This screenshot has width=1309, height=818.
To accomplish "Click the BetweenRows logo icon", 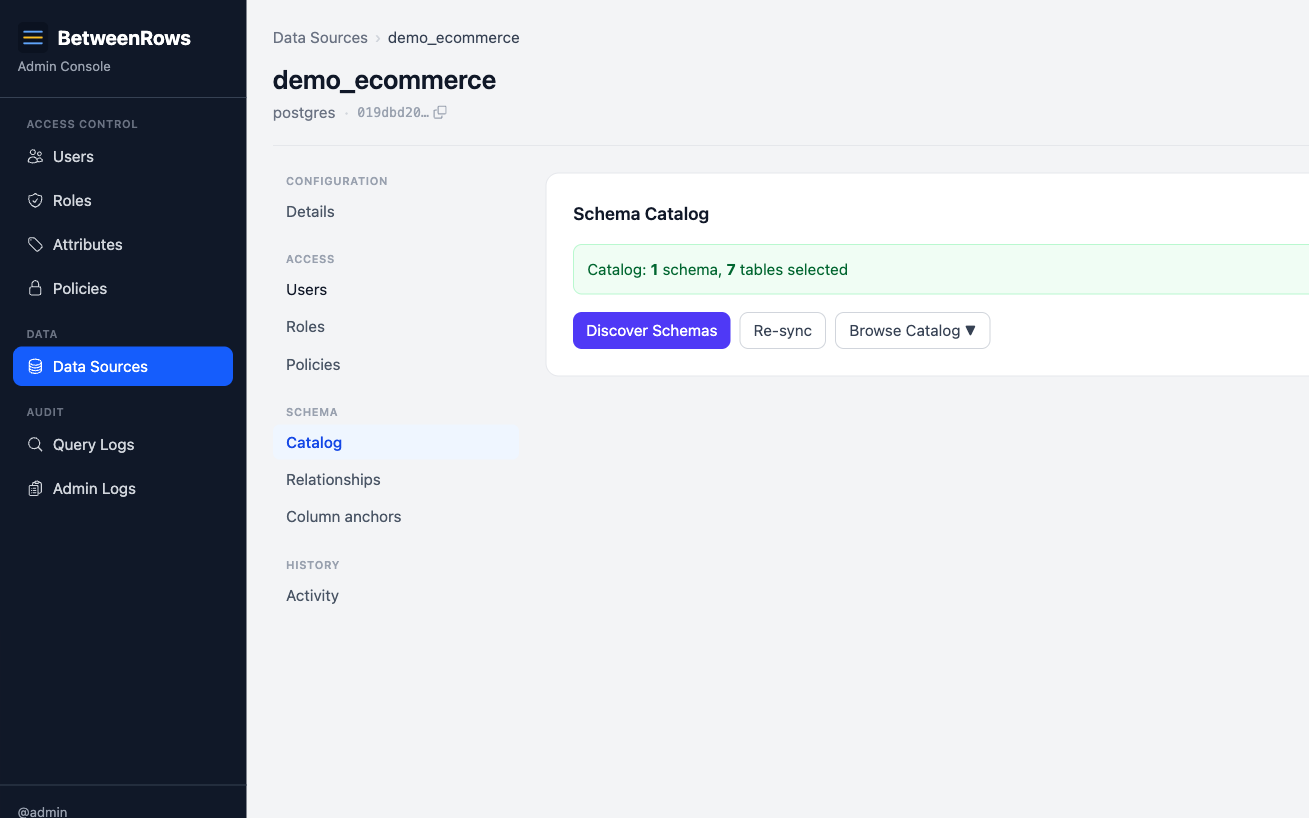I will click(33, 38).
